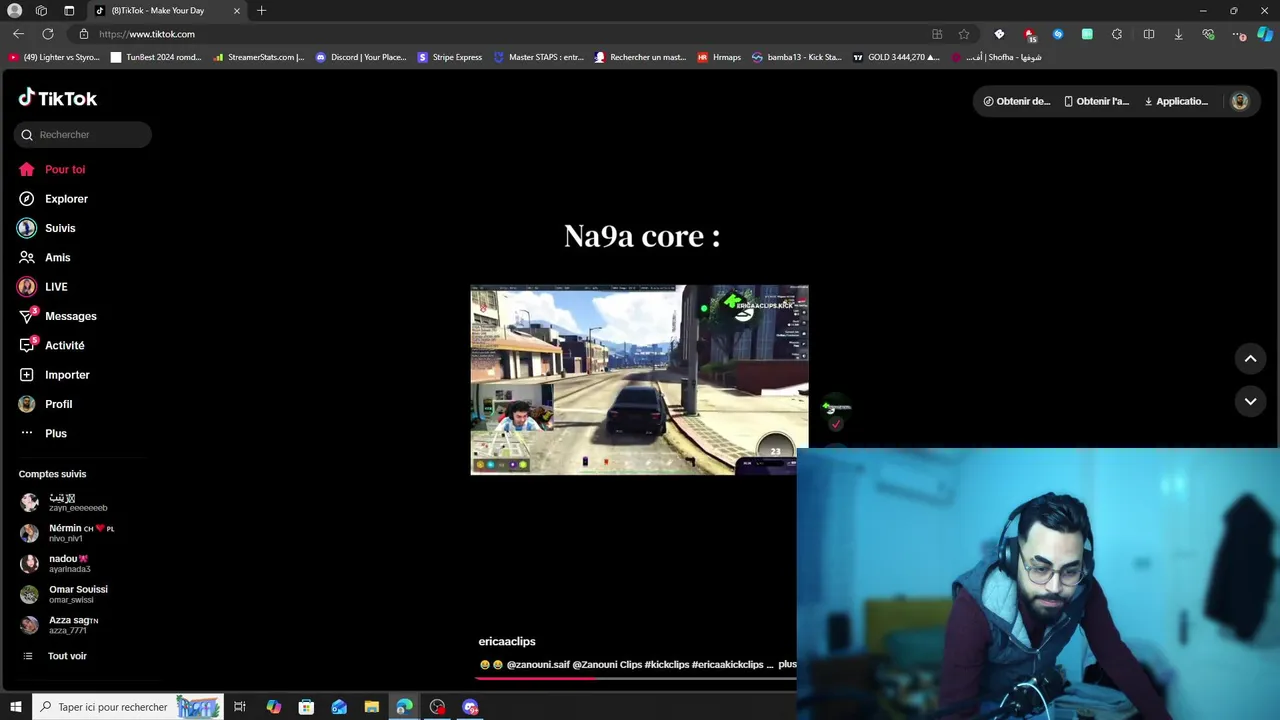Expand caption with plus link
This screenshot has width=1280, height=720.
point(787,664)
